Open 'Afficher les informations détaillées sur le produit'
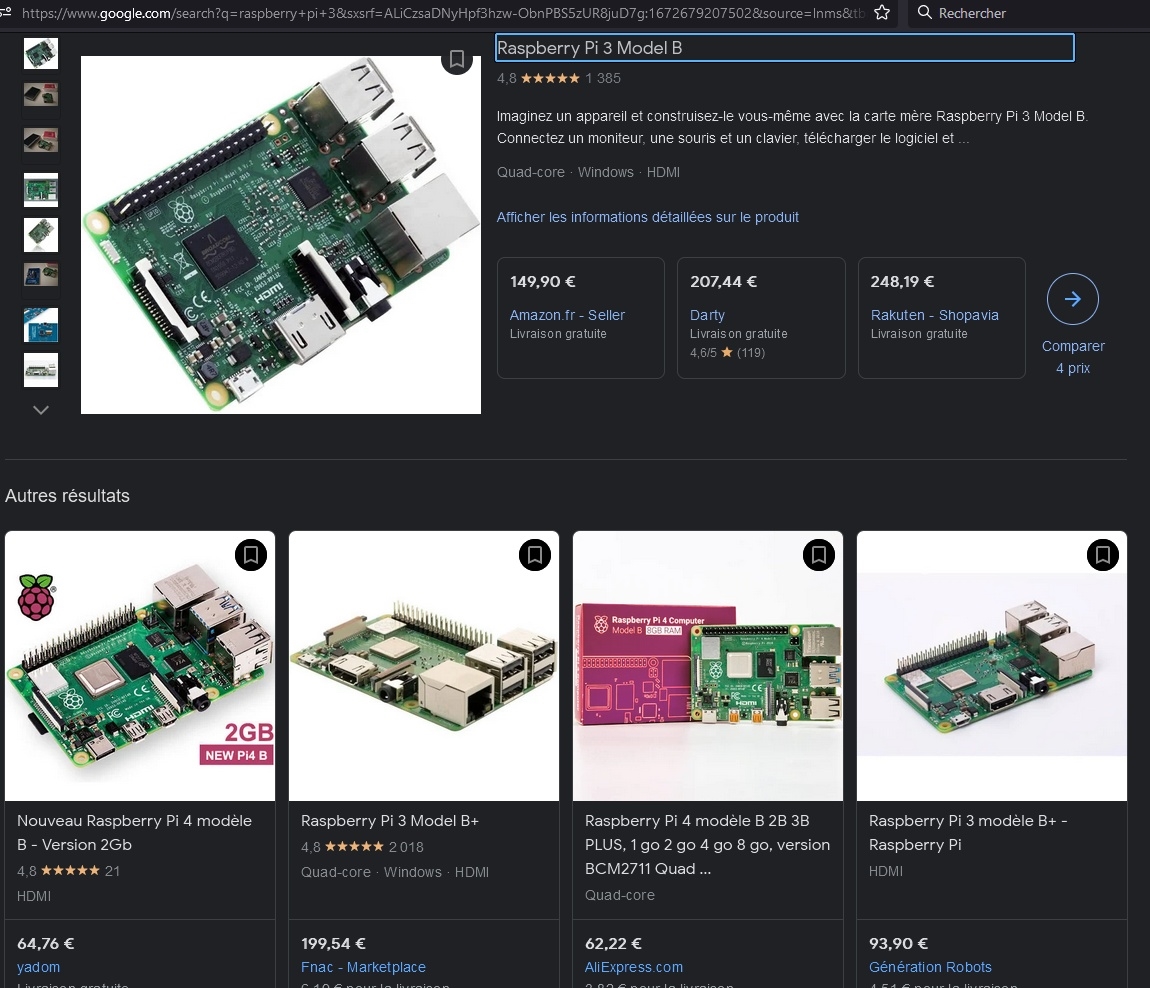Viewport: 1150px width, 988px height. (x=647, y=217)
